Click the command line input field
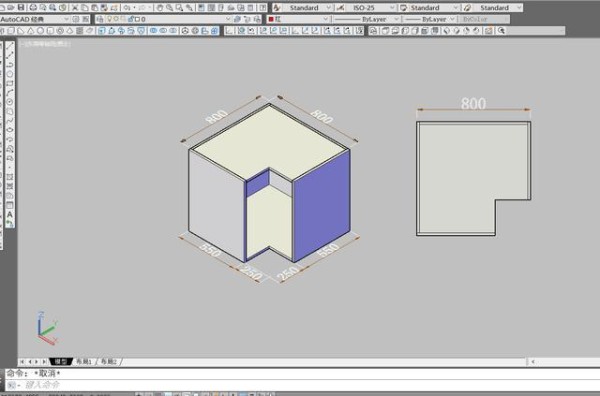 tap(302, 385)
